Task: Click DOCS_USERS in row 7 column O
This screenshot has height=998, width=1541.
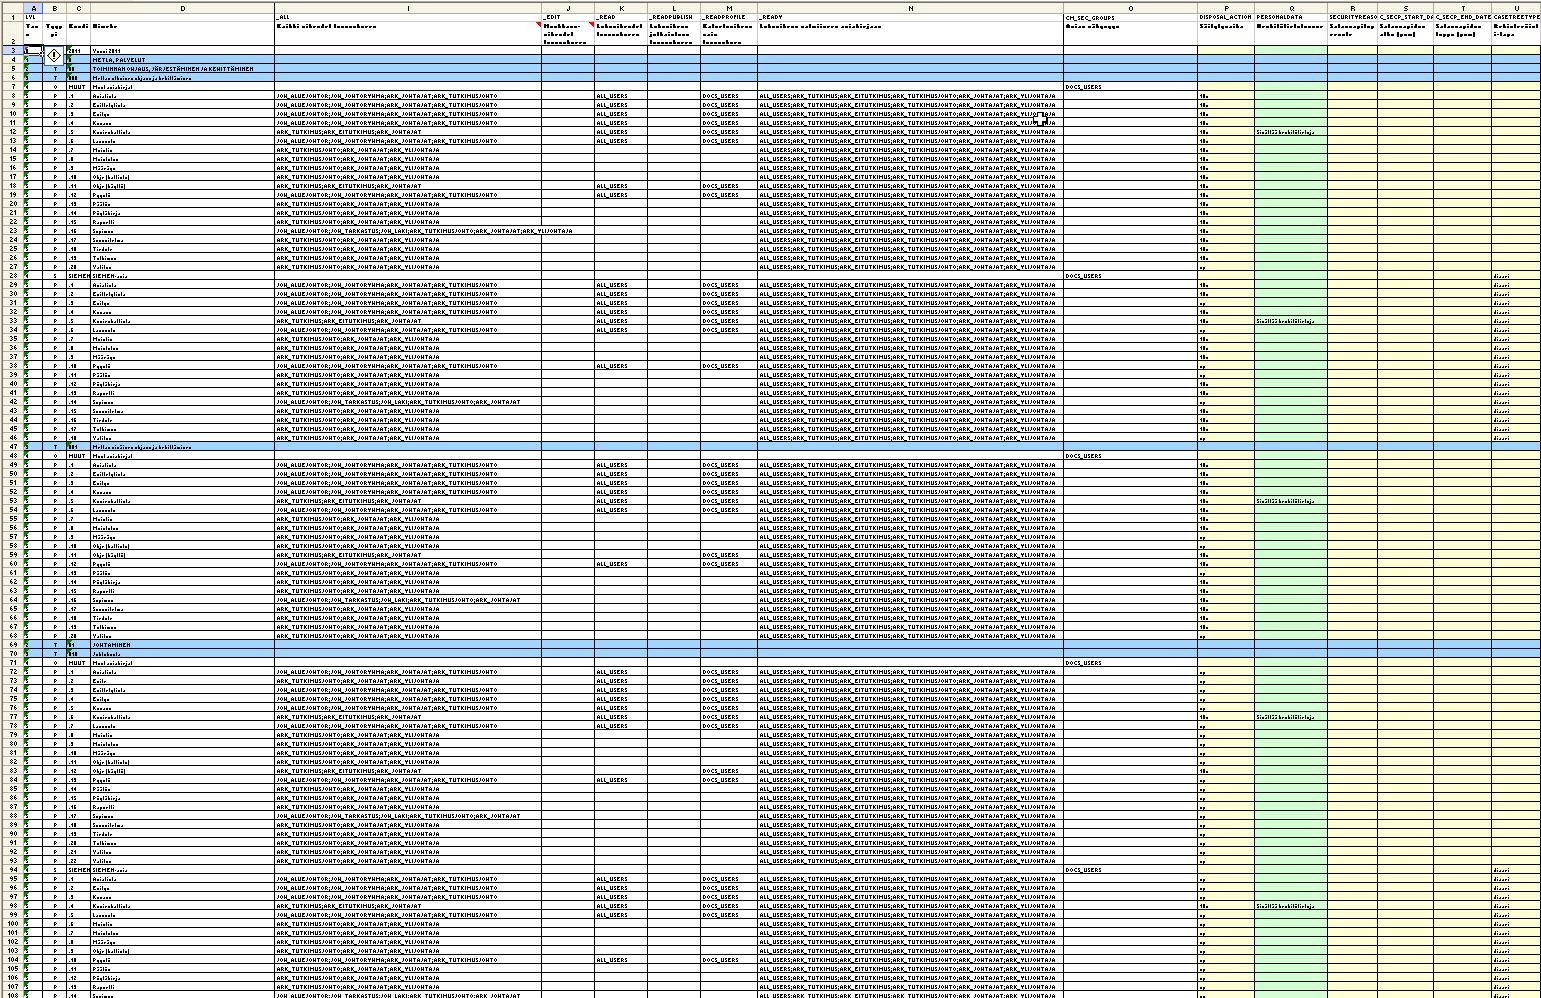Action: (1130, 87)
